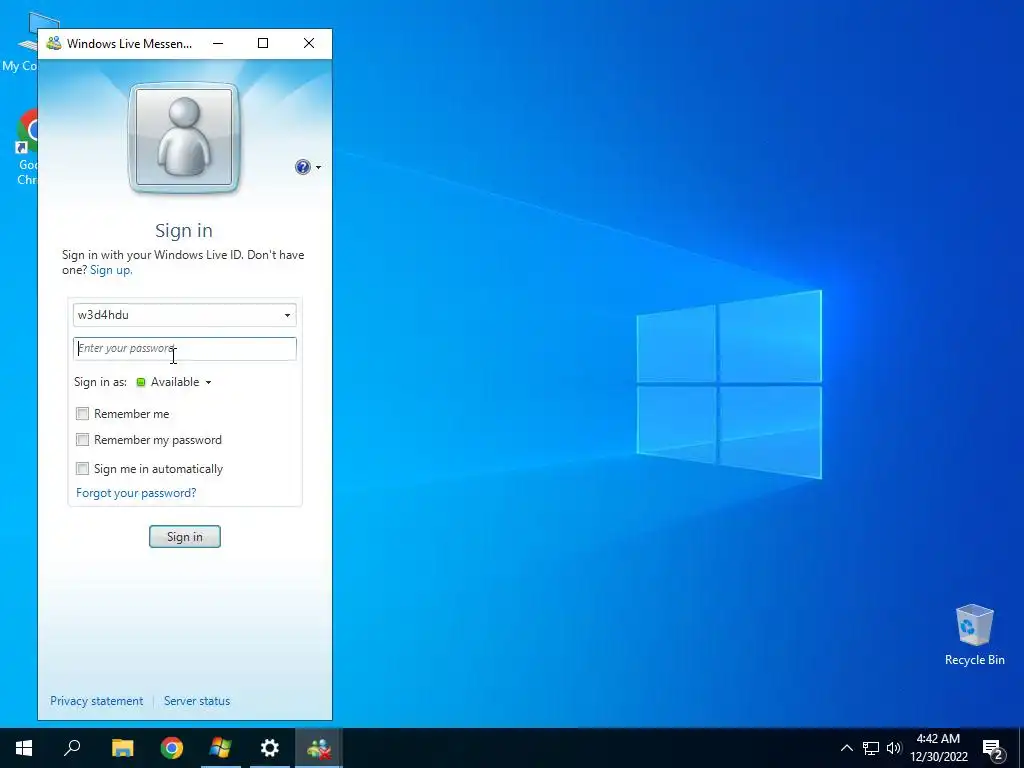Maximize the Windows Live Messenger window

pos(263,43)
